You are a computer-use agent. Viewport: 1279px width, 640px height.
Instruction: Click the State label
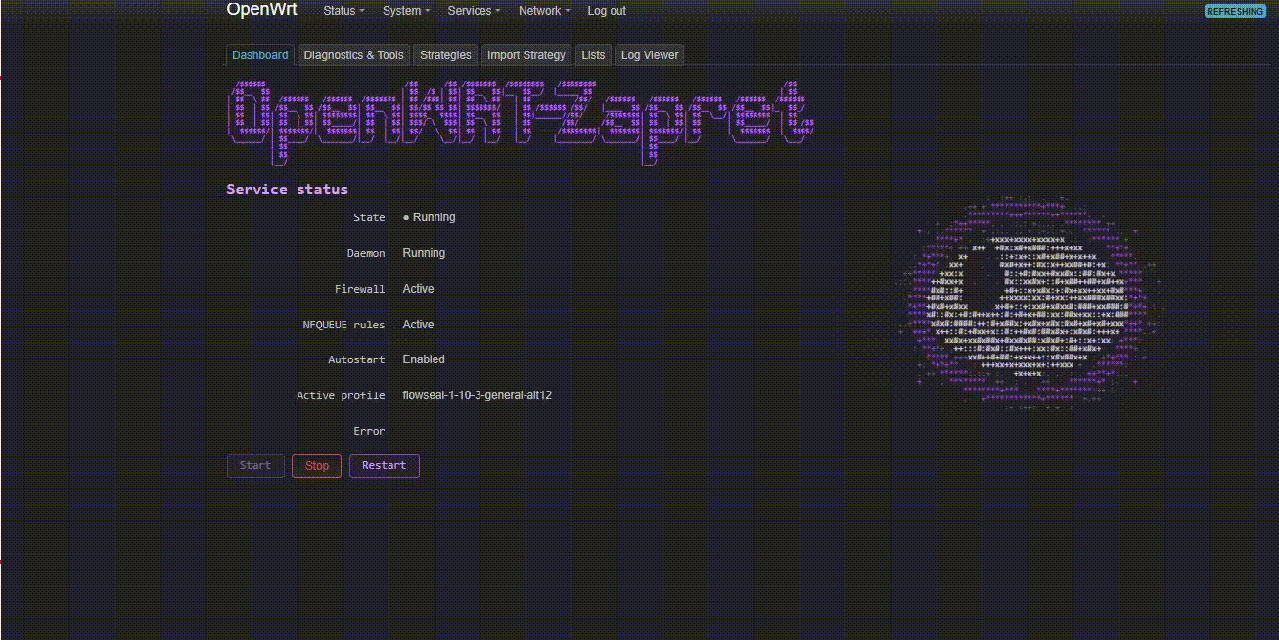(x=369, y=217)
